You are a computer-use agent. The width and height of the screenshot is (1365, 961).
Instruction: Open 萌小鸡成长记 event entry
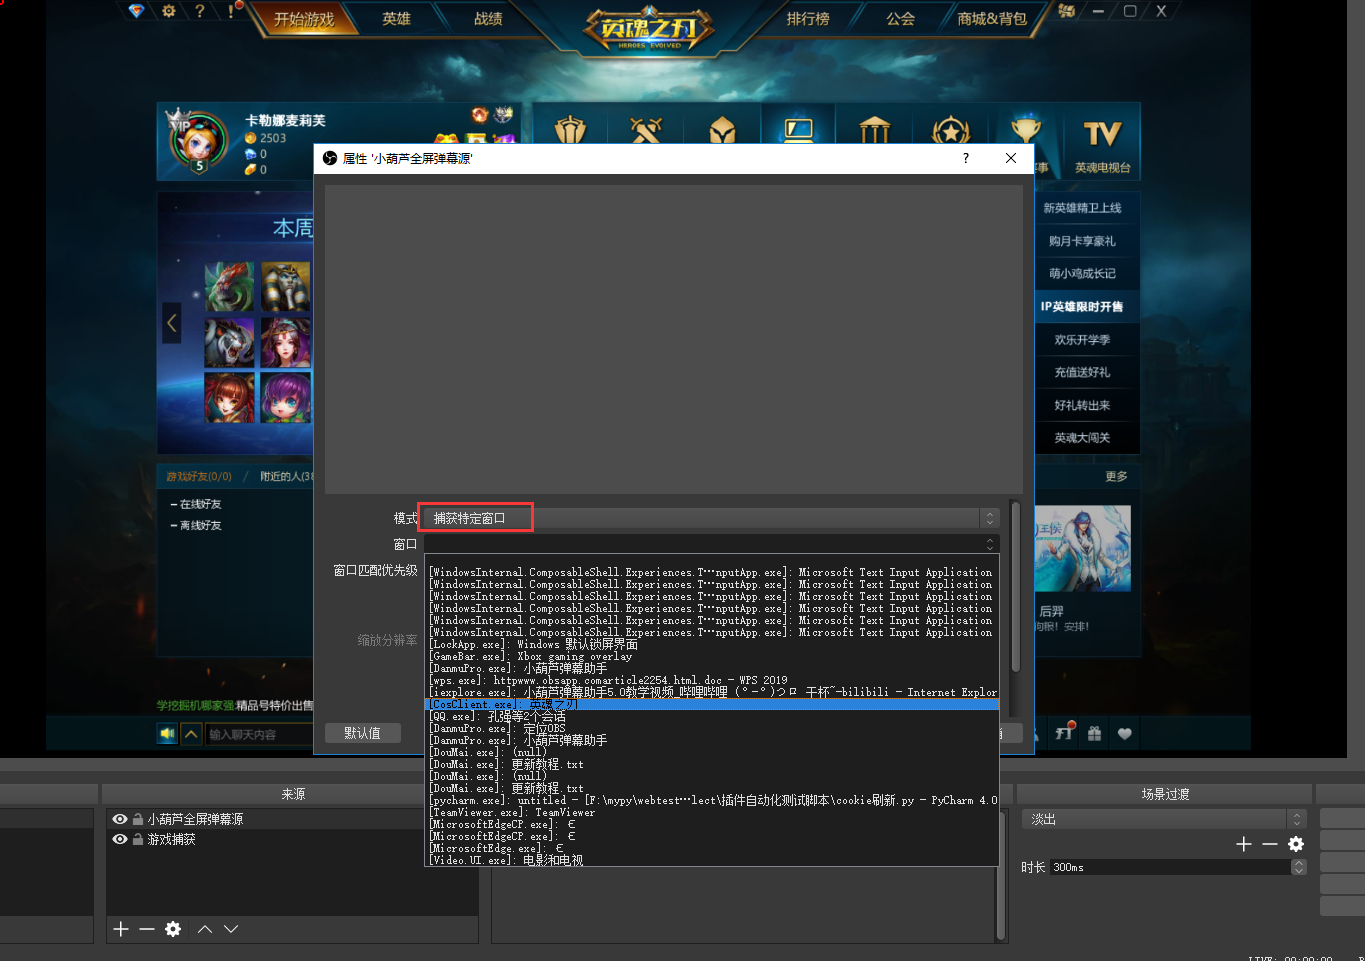tap(1082, 273)
